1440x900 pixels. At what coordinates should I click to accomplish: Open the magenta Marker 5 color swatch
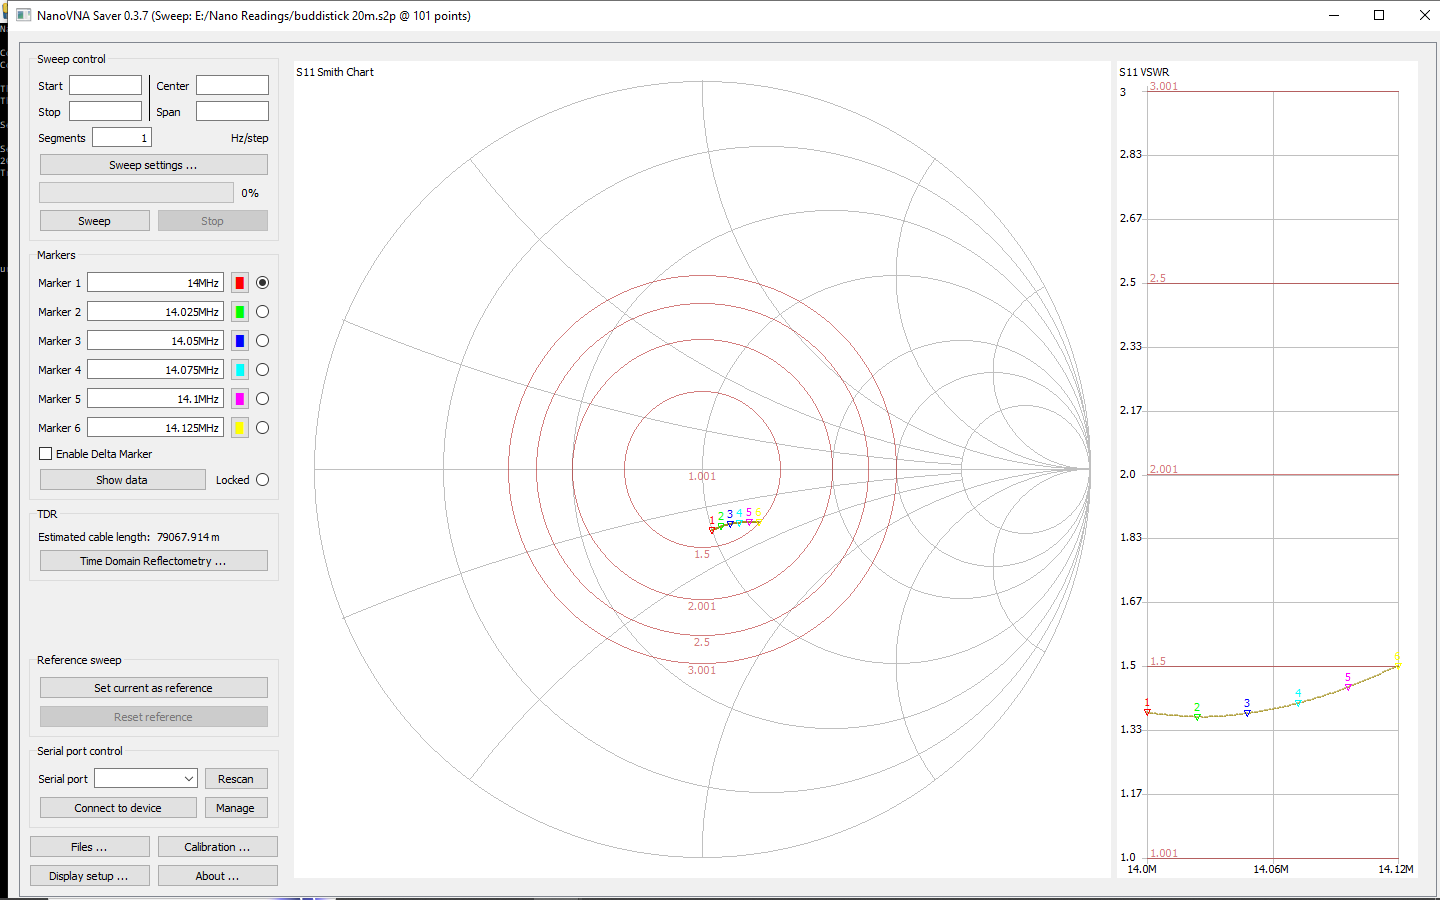tap(240, 399)
